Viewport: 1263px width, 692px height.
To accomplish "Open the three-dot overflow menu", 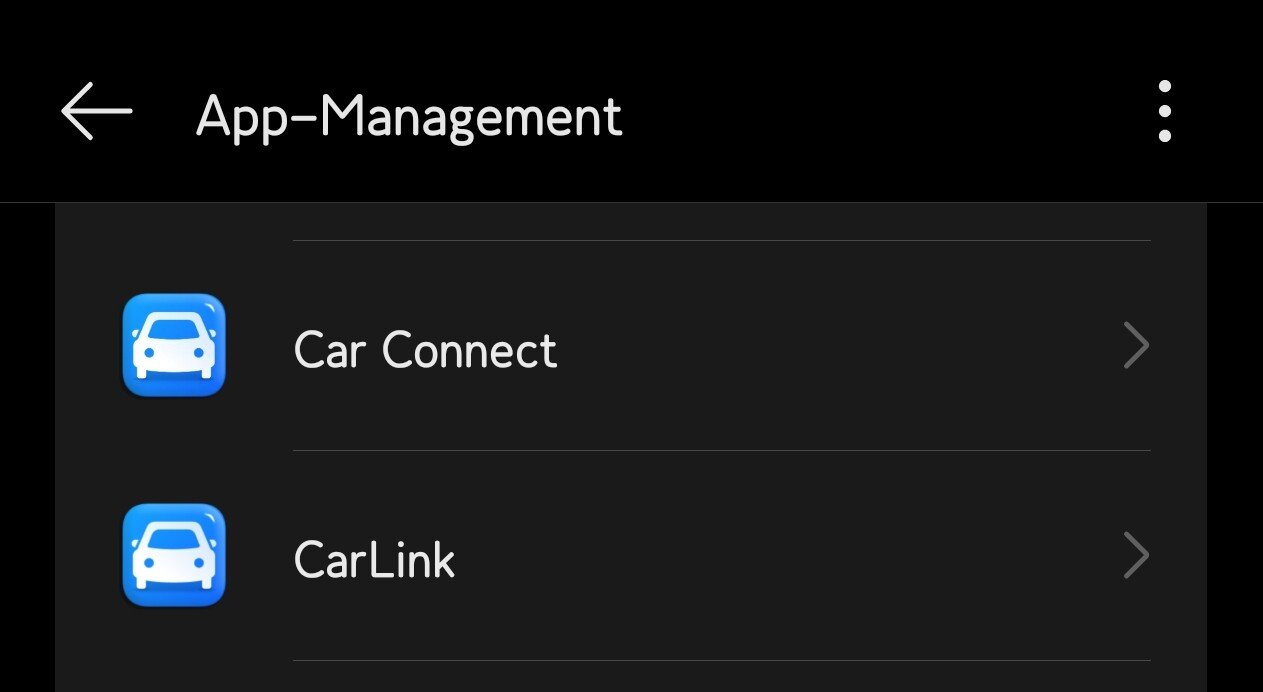I will 1164,111.
